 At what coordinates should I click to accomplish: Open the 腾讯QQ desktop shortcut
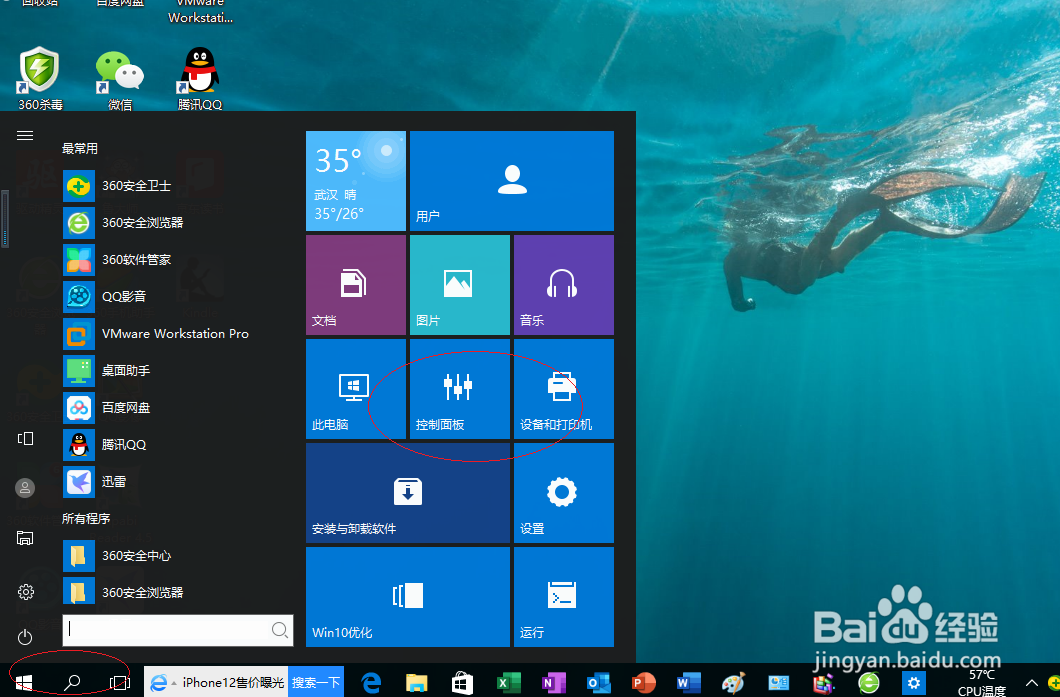click(199, 79)
